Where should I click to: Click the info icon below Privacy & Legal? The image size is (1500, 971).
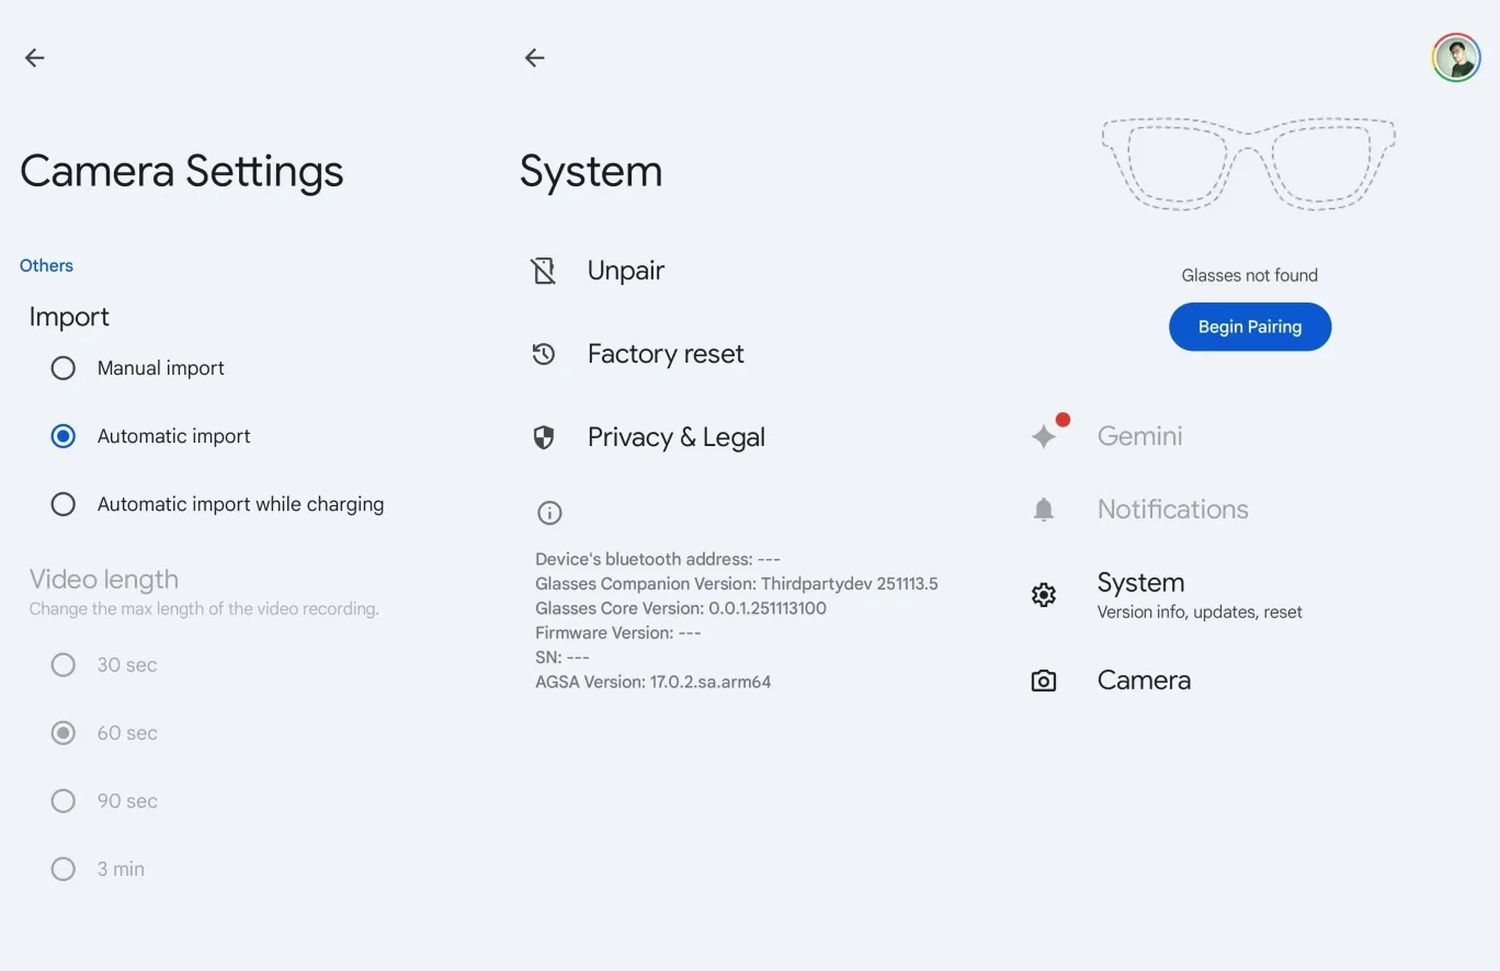click(x=549, y=512)
